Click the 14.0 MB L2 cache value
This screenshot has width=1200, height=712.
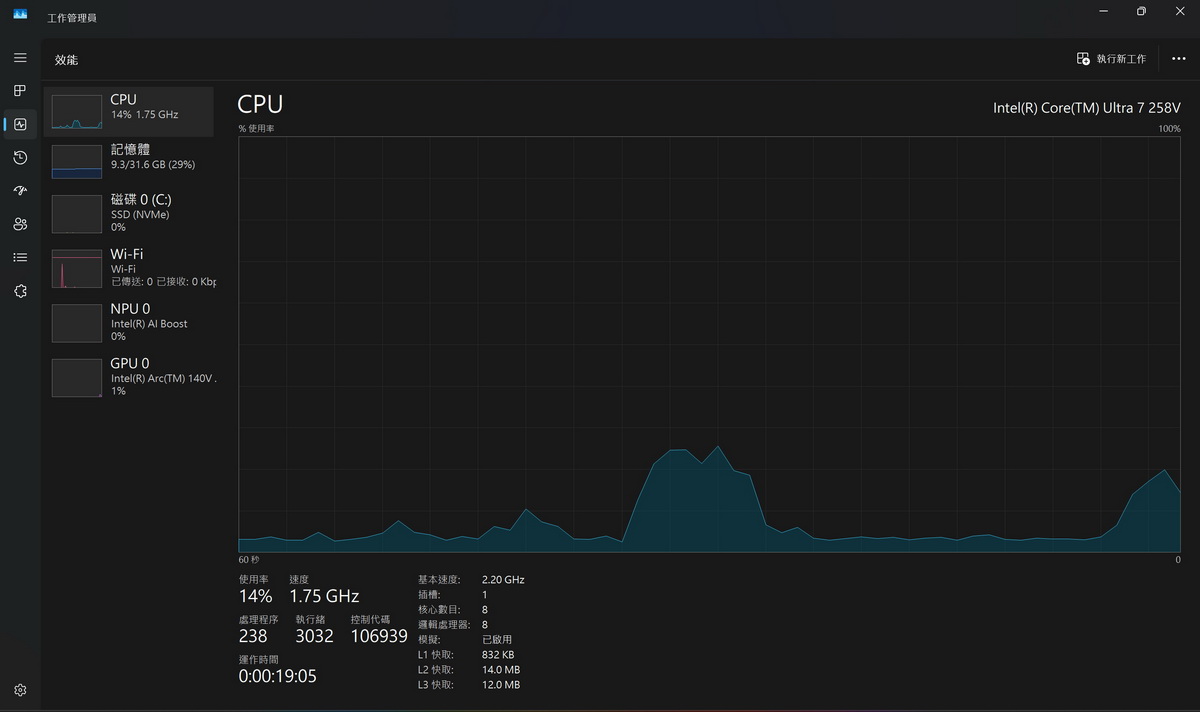pos(500,669)
